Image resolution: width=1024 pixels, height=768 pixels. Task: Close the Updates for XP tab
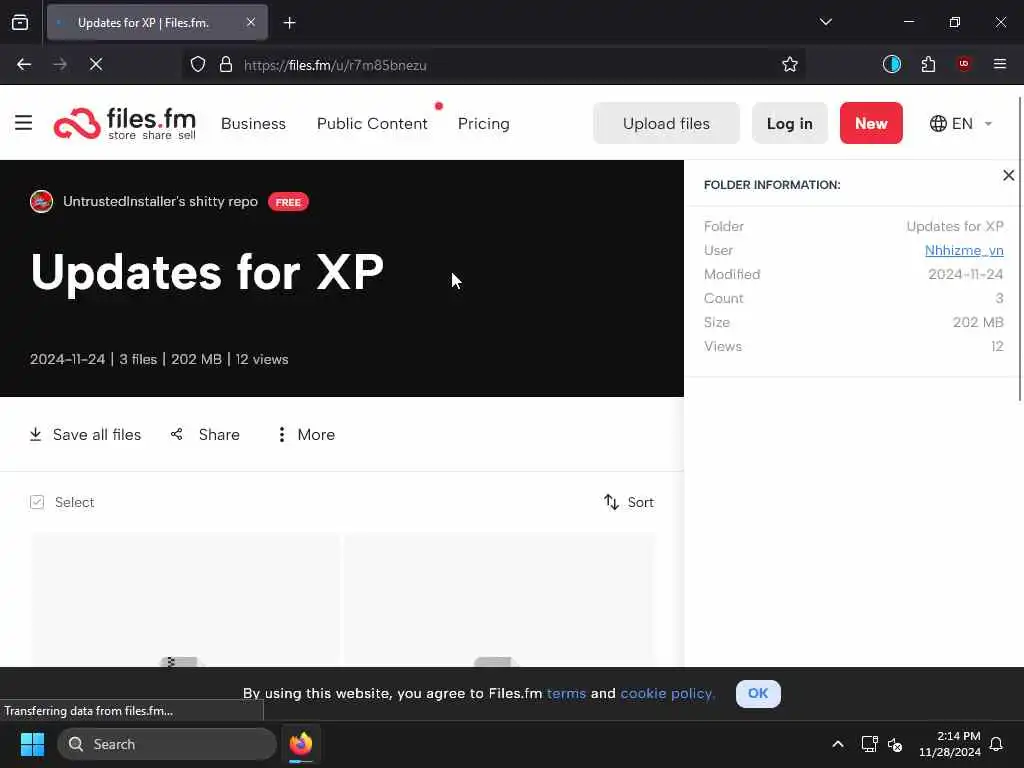click(x=251, y=23)
